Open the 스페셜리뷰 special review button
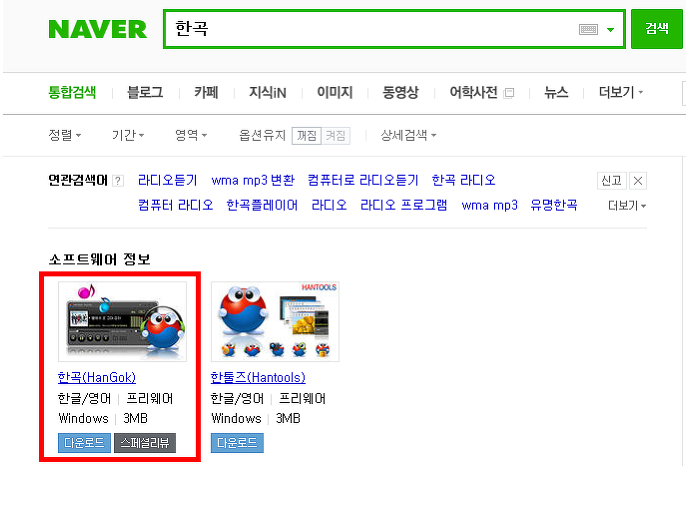 tap(145, 443)
